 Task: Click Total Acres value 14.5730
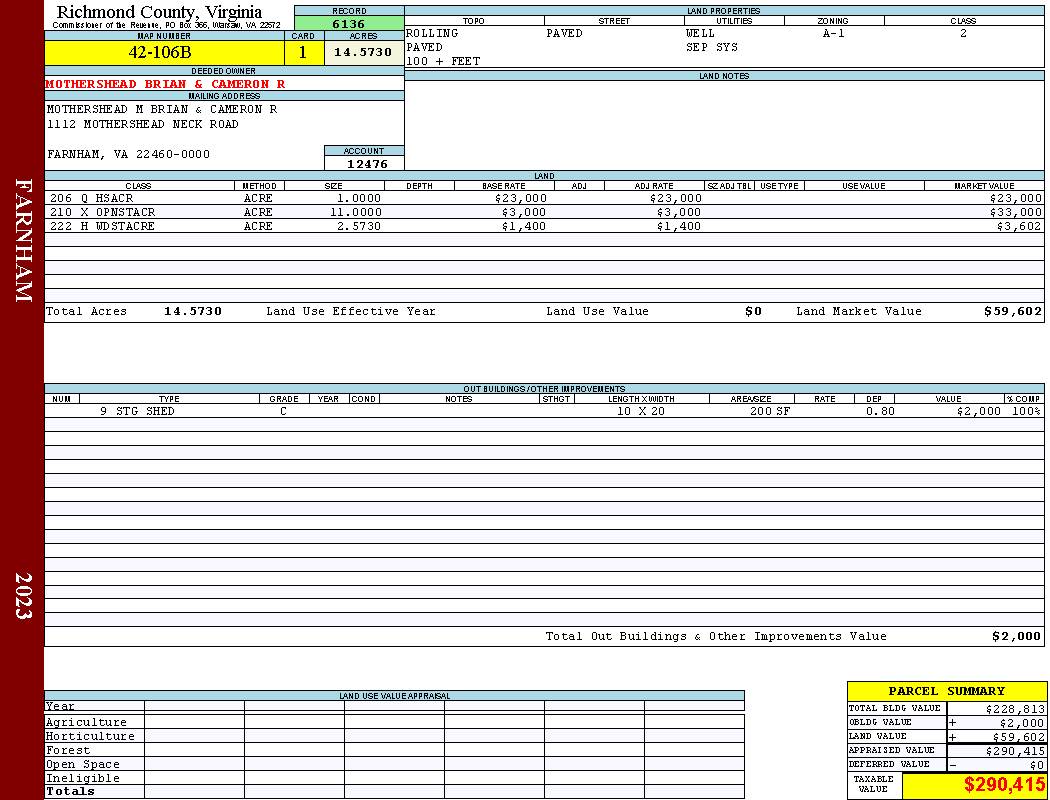tap(193, 311)
